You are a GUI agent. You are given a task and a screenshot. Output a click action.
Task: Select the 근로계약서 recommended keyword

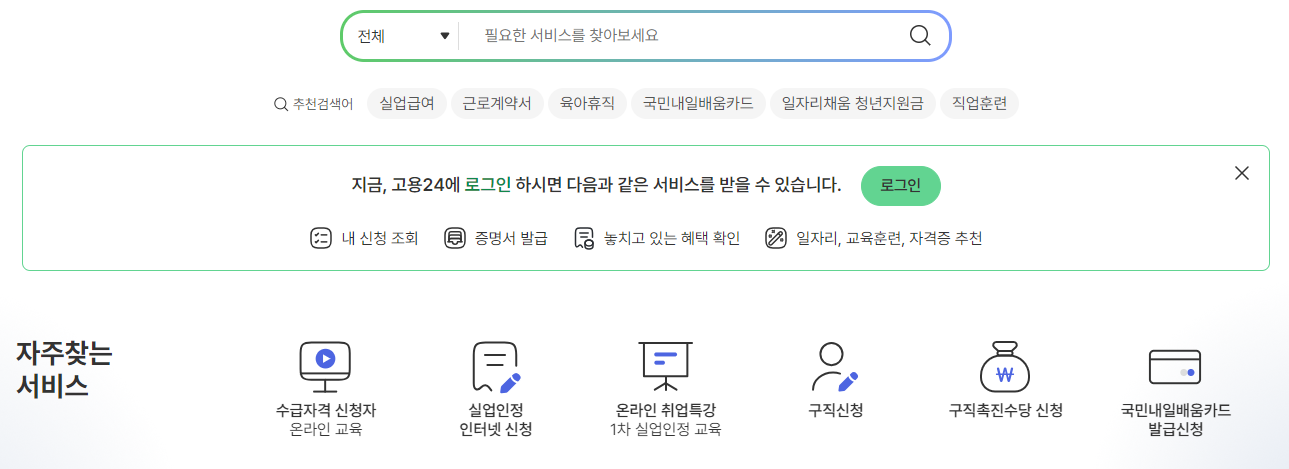[x=496, y=104]
